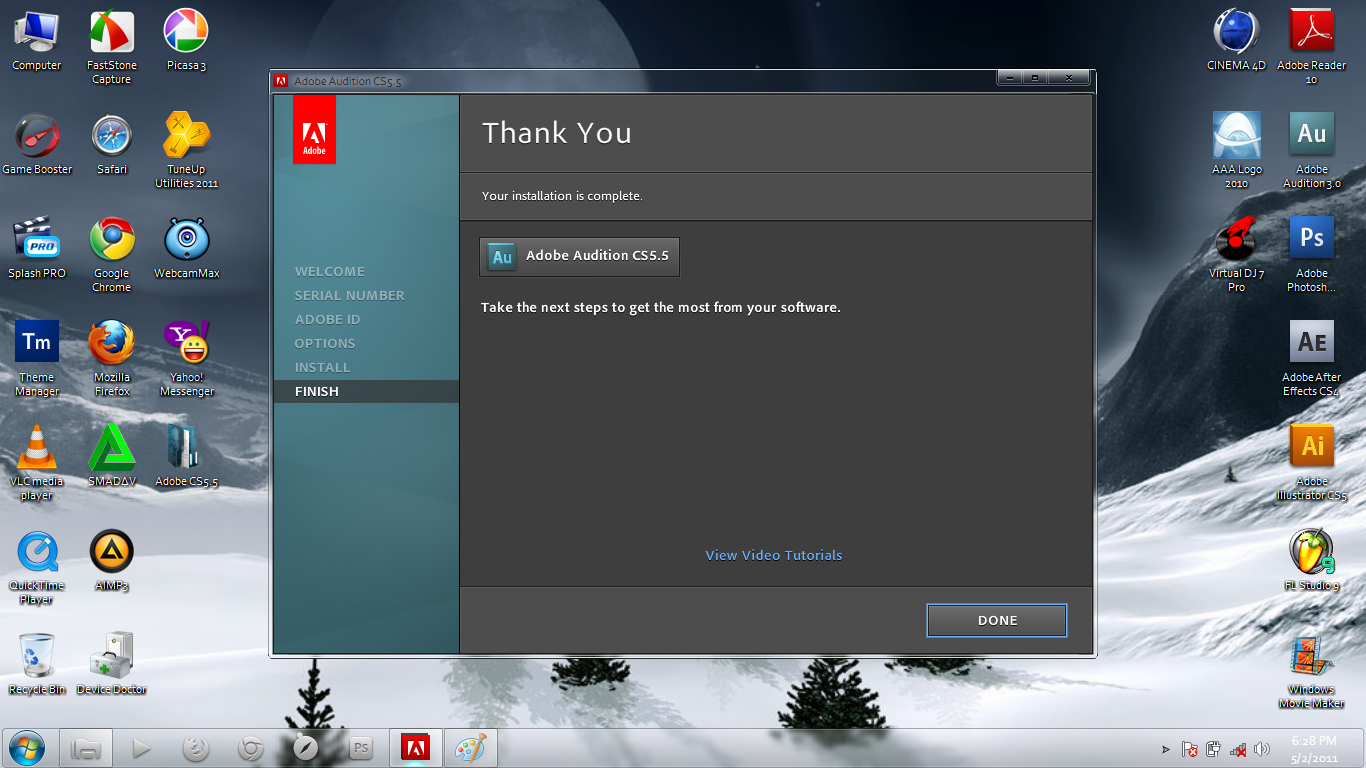Click the DONE button in the installer
This screenshot has height=768, width=1366.
click(996, 620)
